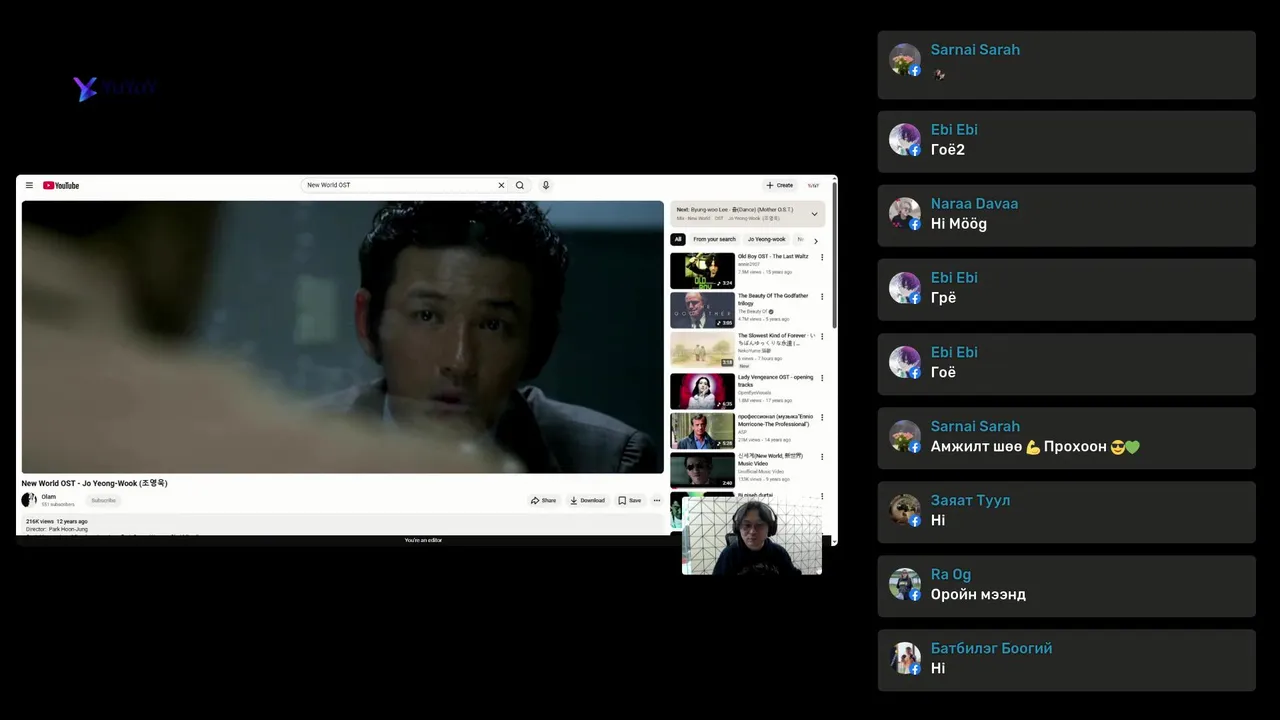Click the You're an editor notice

tap(423, 540)
